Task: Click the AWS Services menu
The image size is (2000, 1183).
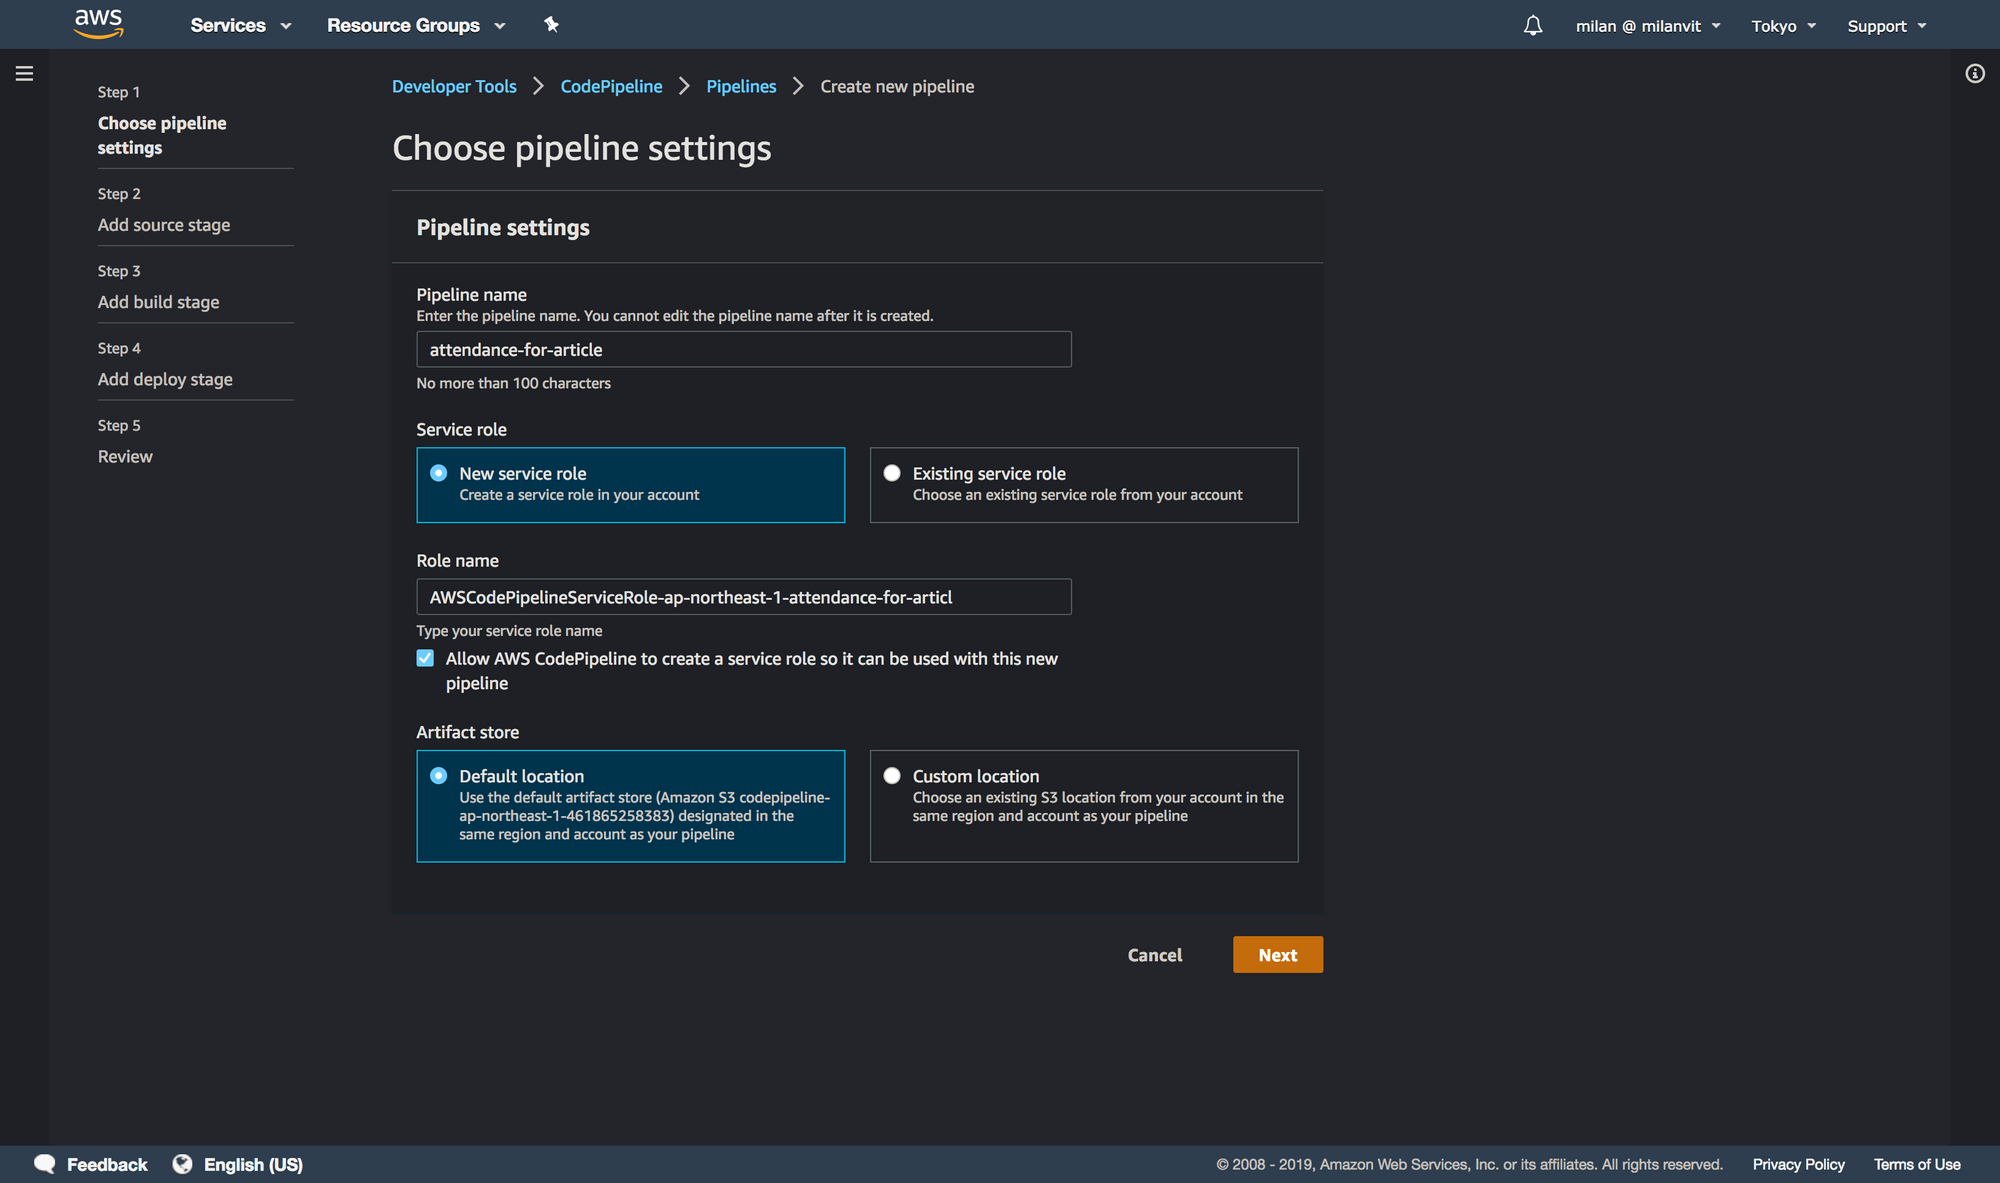Action: [237, 24]
